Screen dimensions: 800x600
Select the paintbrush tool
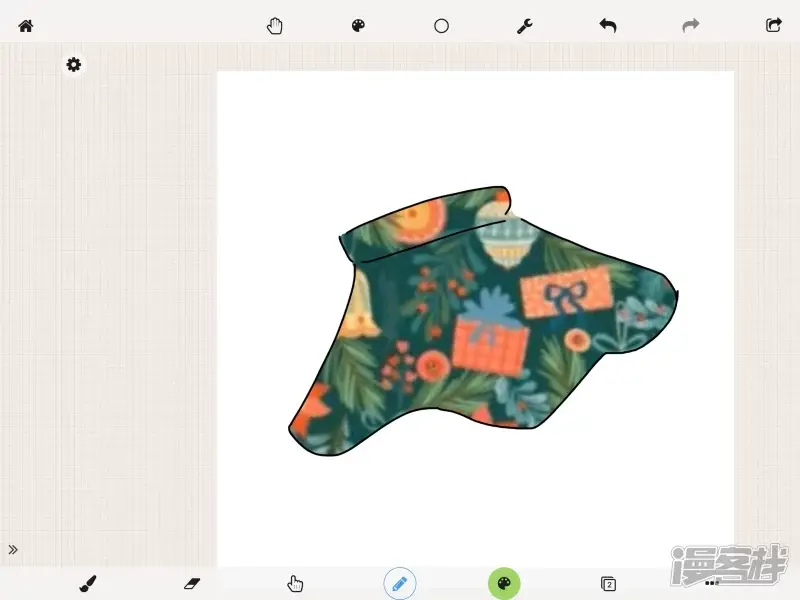click(88, 583)
